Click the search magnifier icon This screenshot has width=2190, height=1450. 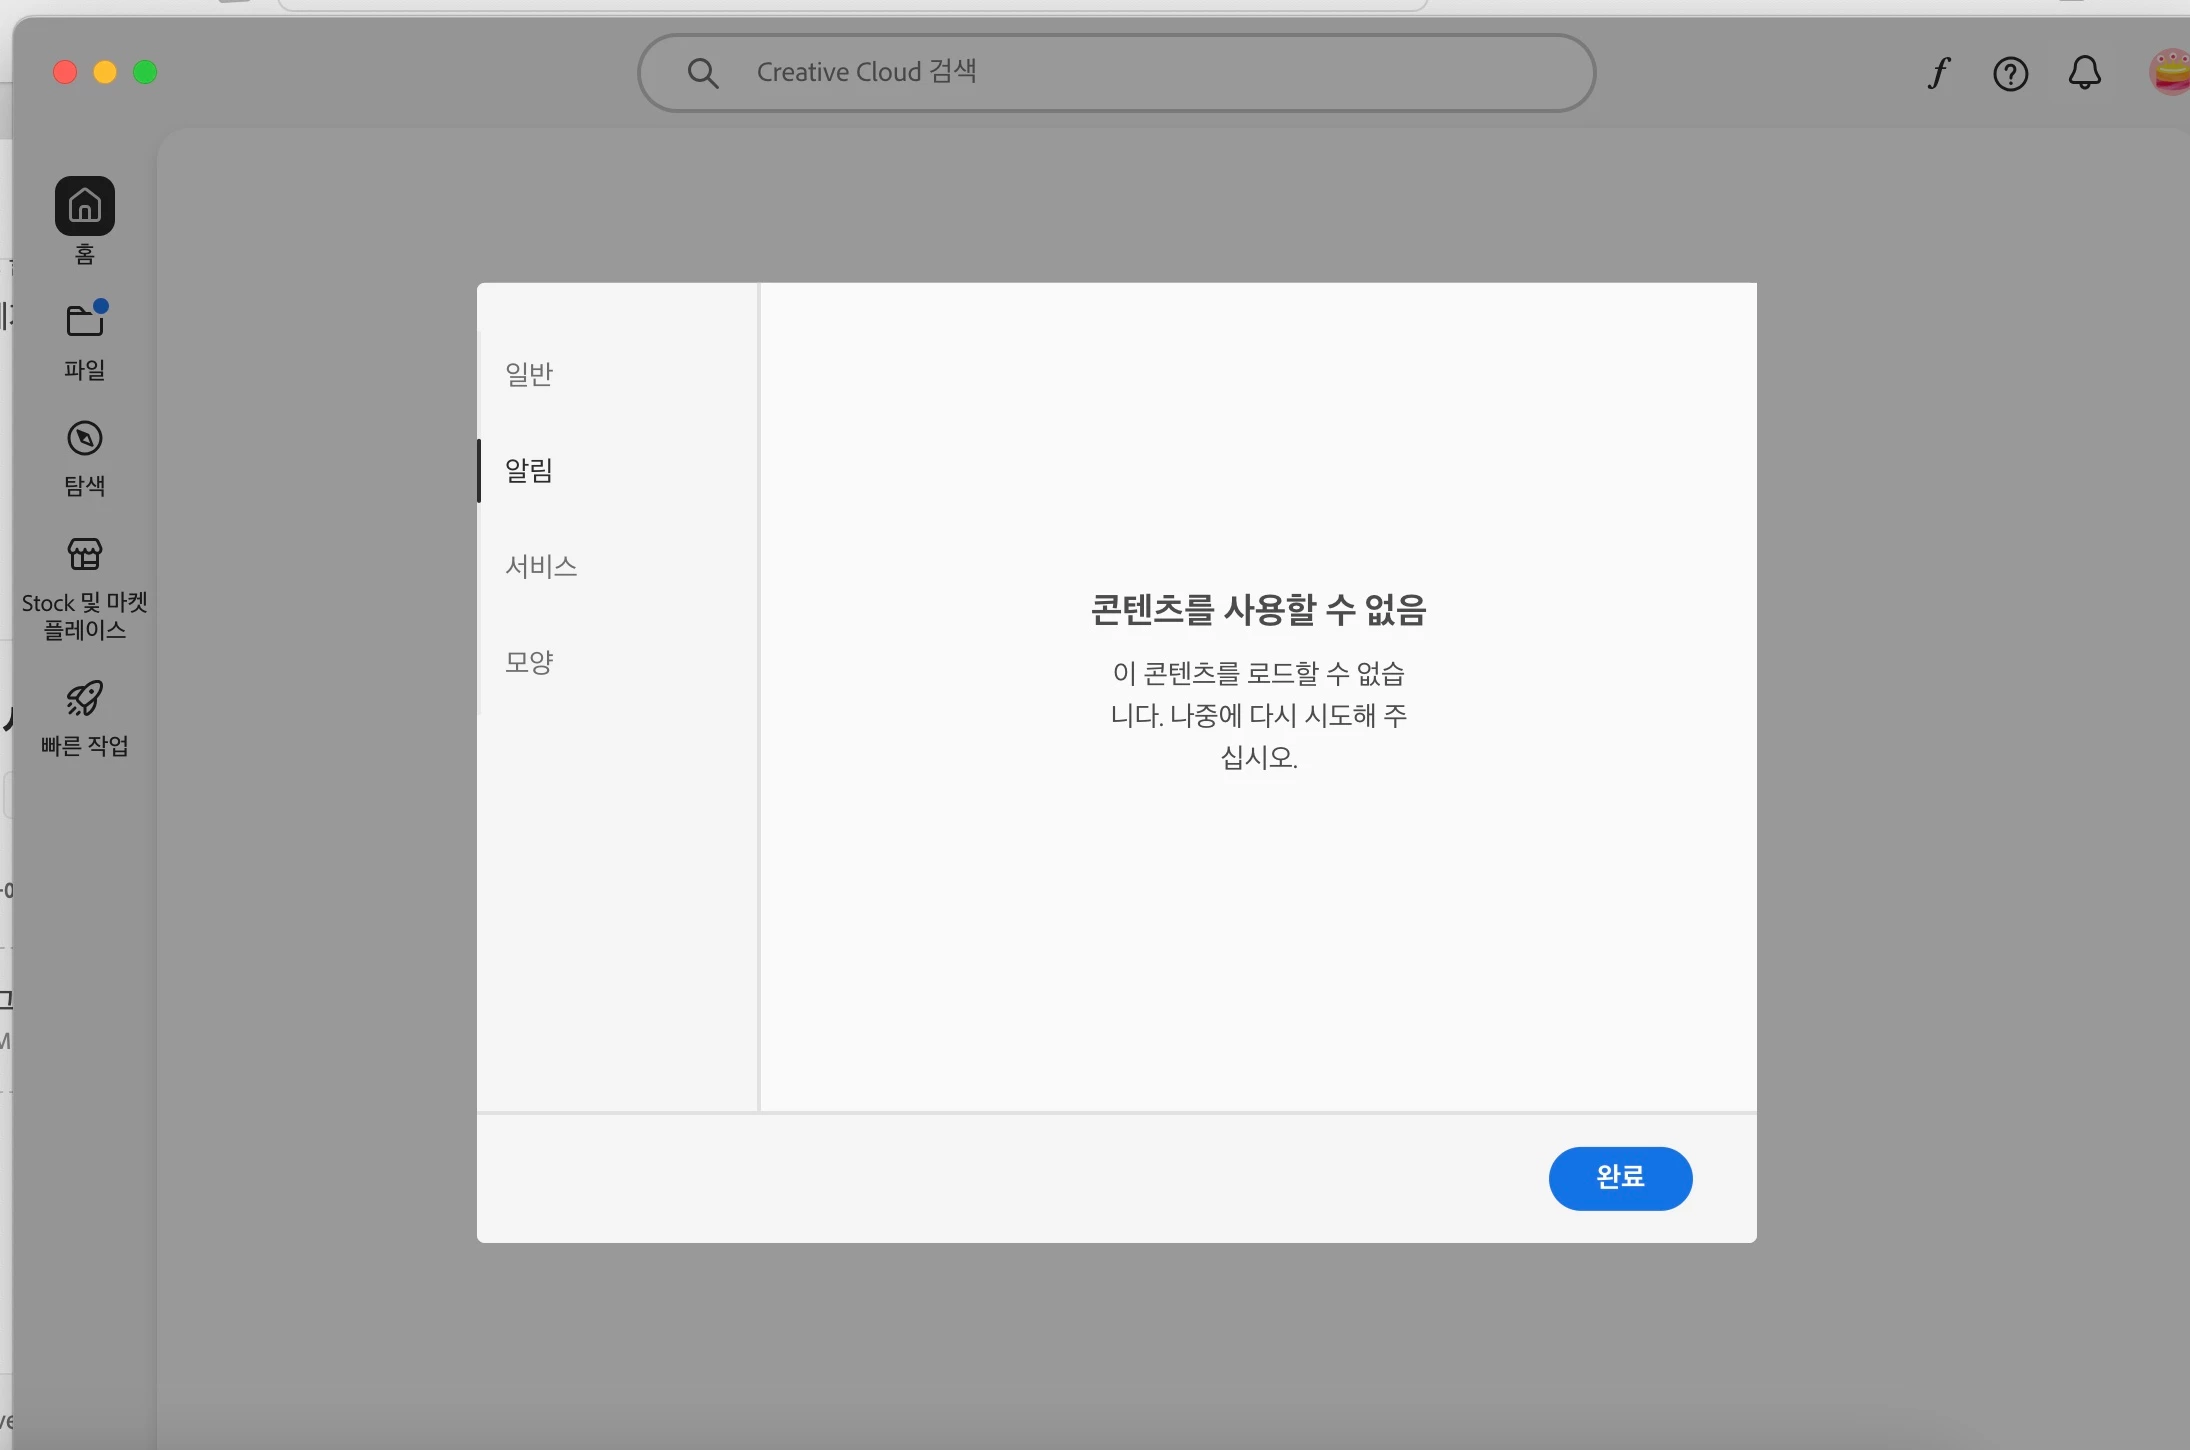(x=703, y=73)
